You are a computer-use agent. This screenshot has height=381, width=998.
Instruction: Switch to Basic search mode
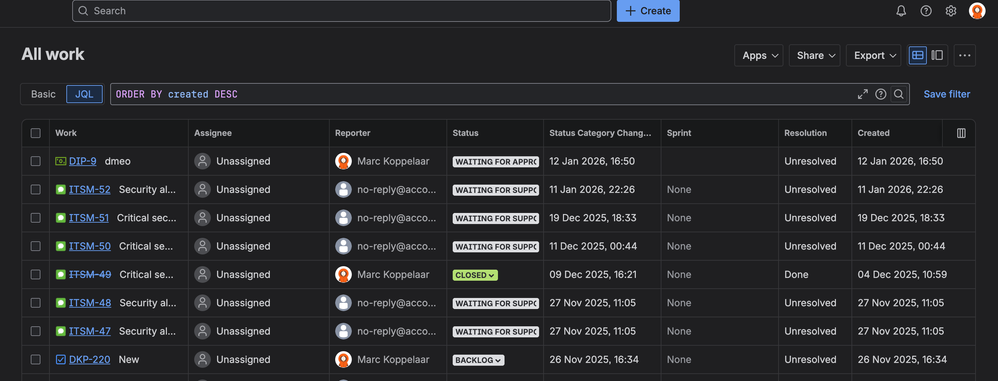(43, 94)
